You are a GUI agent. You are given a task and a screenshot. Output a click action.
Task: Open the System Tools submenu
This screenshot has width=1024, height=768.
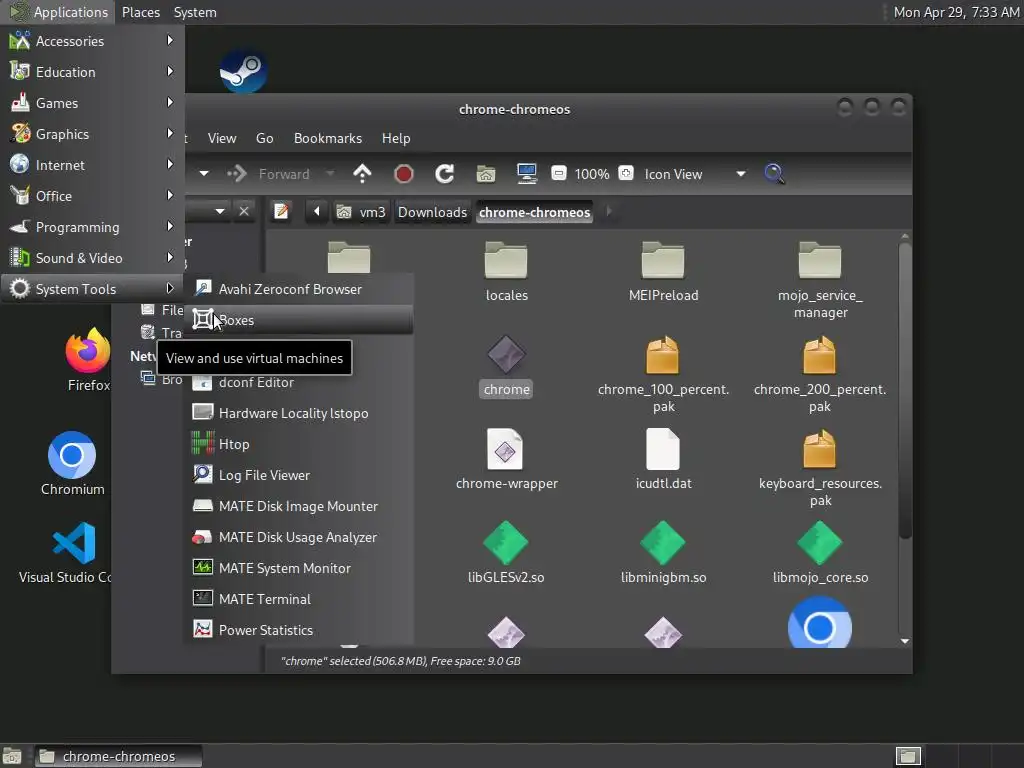tap(92, 289)
